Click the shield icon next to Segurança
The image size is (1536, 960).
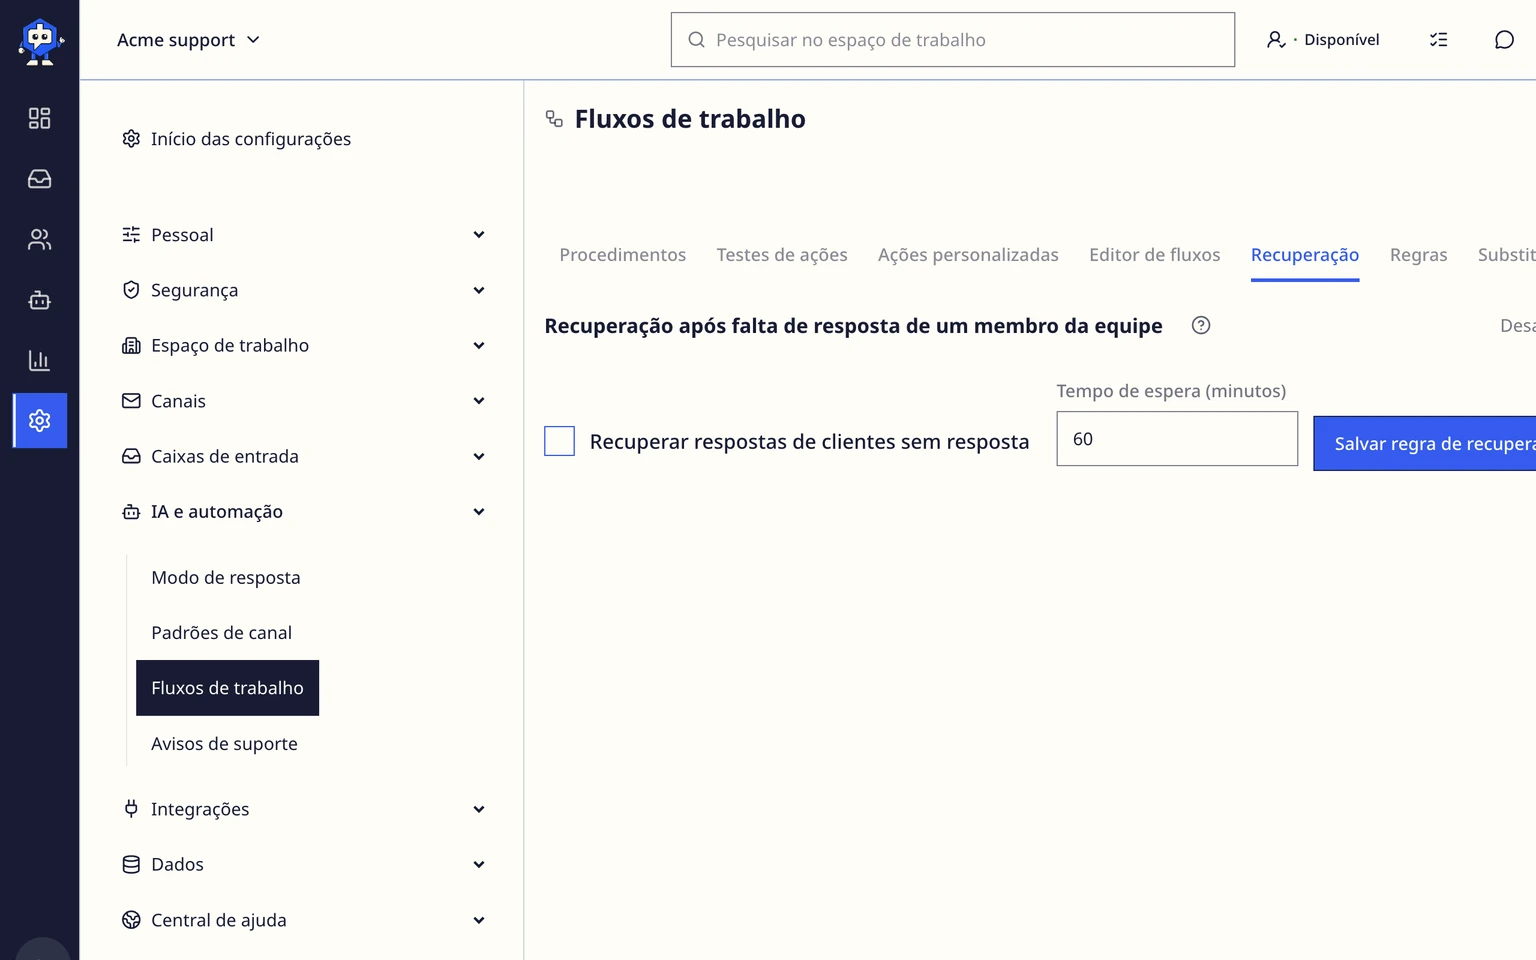click(x=131, y=290)
